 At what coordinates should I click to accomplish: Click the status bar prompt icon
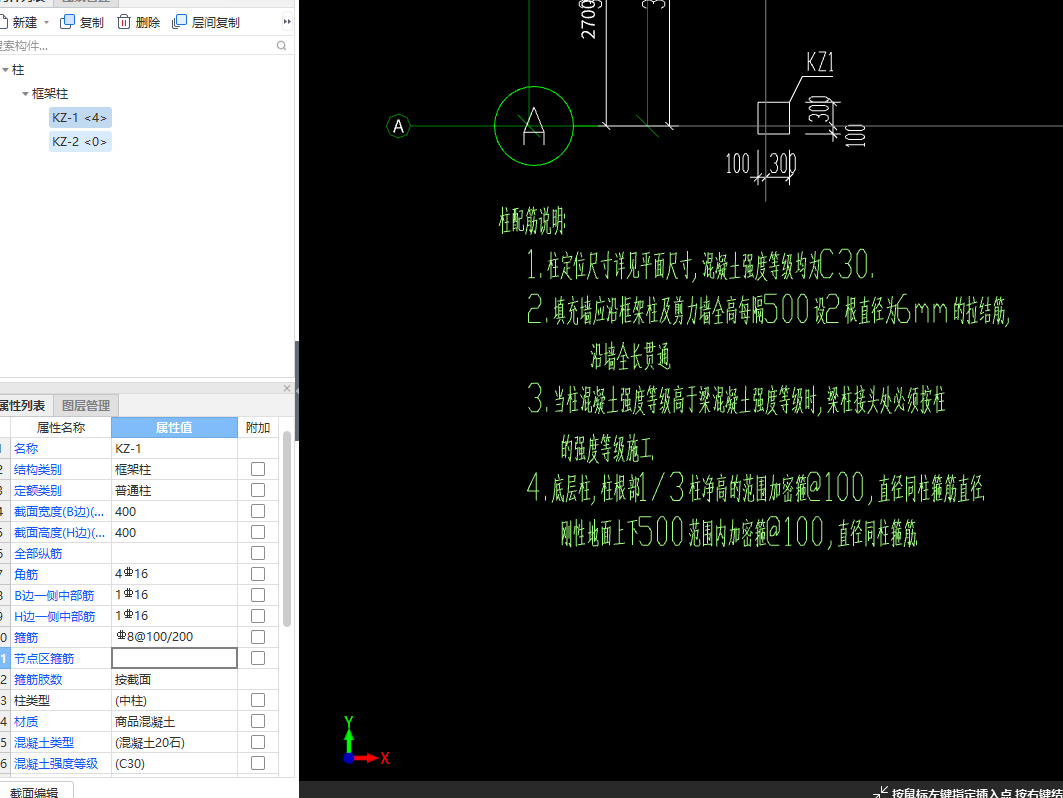point(880,792)
